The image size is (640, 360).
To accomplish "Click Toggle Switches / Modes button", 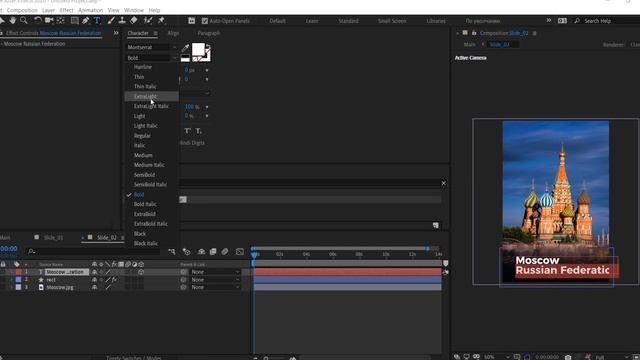I will pyautogui.click(x=133, y=358).
